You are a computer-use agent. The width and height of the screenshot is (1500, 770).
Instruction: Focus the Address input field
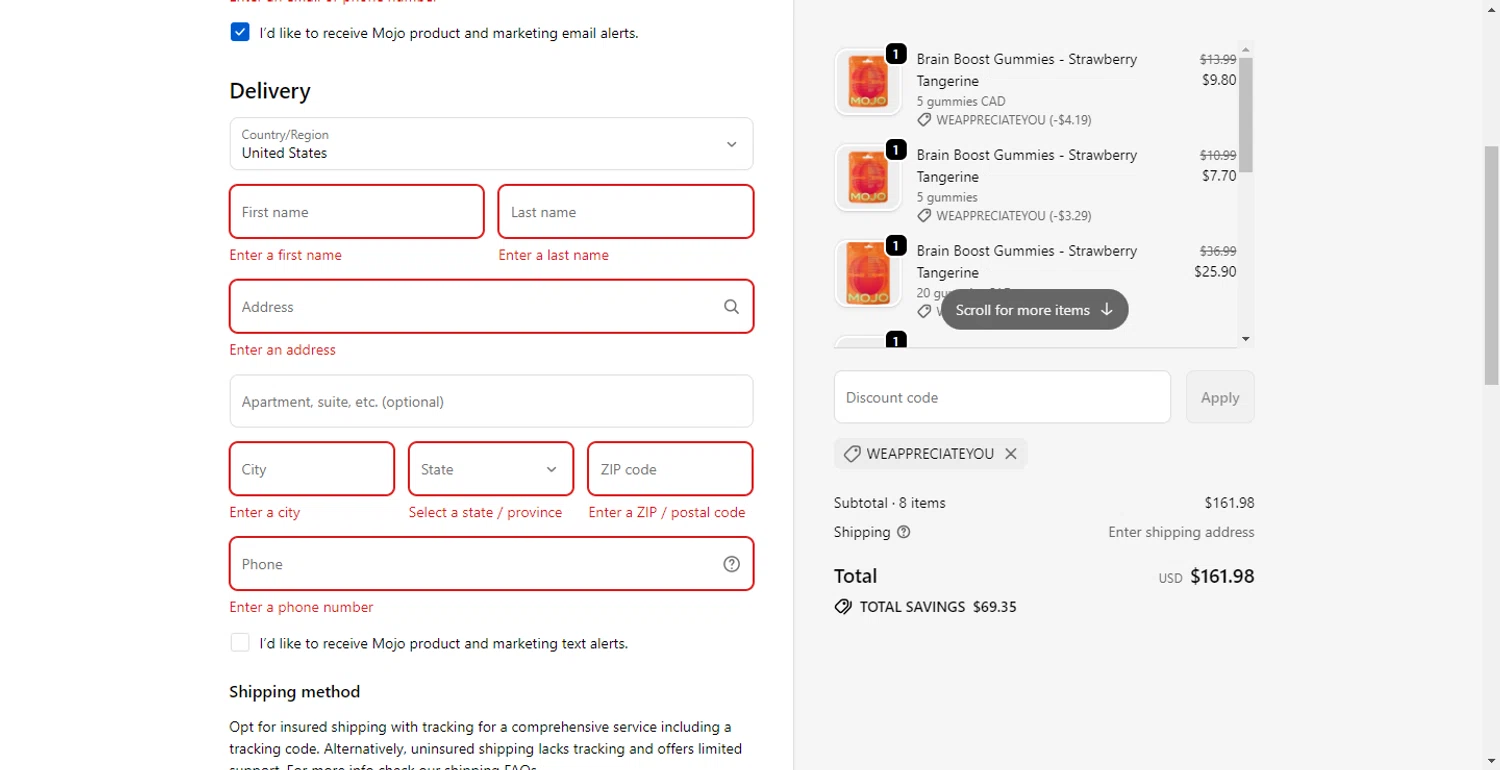(x=491, y=307)
